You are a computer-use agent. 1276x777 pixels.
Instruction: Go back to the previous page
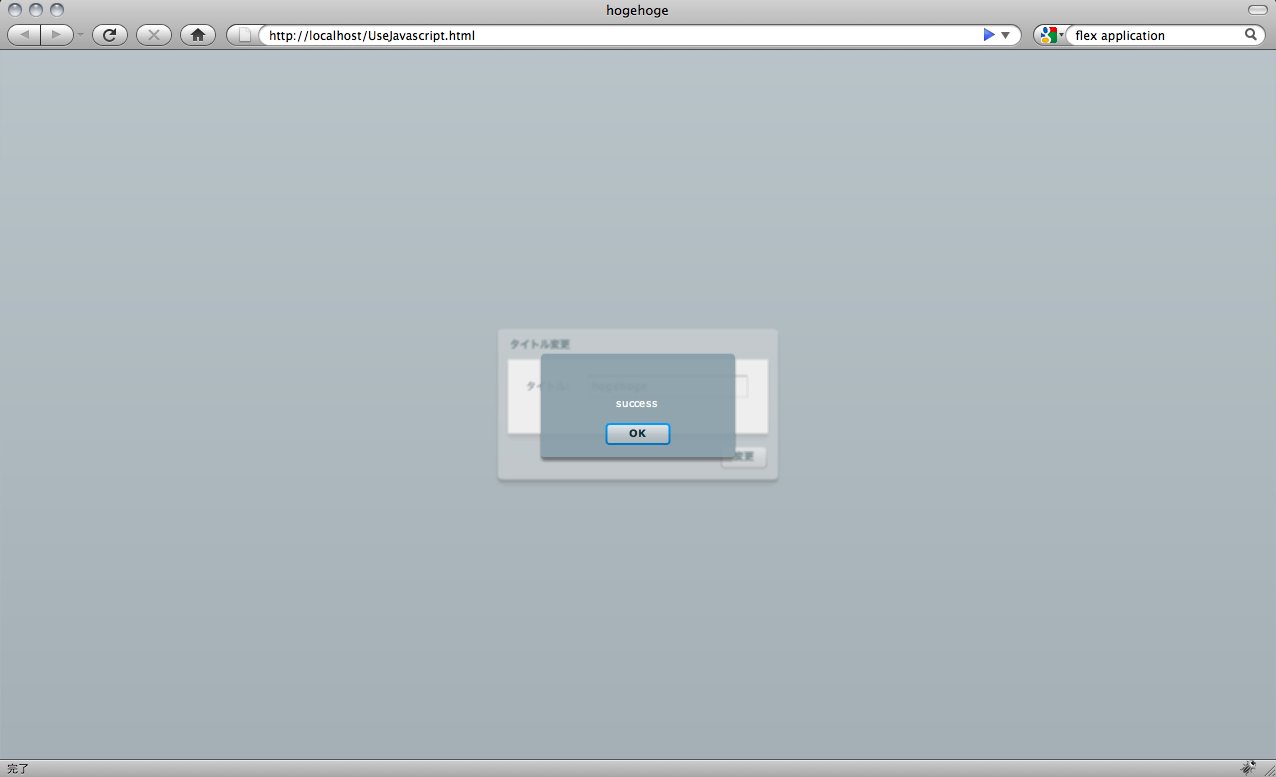(24, 35)
